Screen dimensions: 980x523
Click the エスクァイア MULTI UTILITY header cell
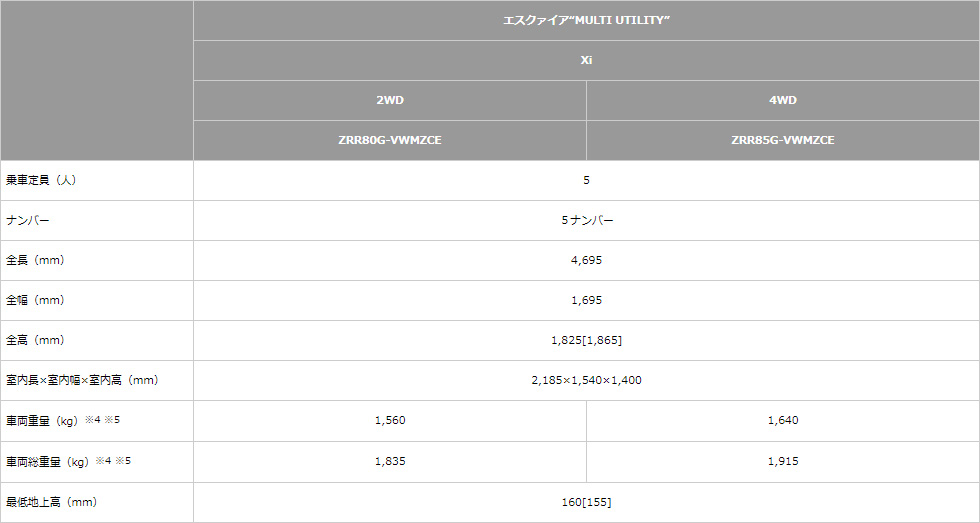pos(586,20)
